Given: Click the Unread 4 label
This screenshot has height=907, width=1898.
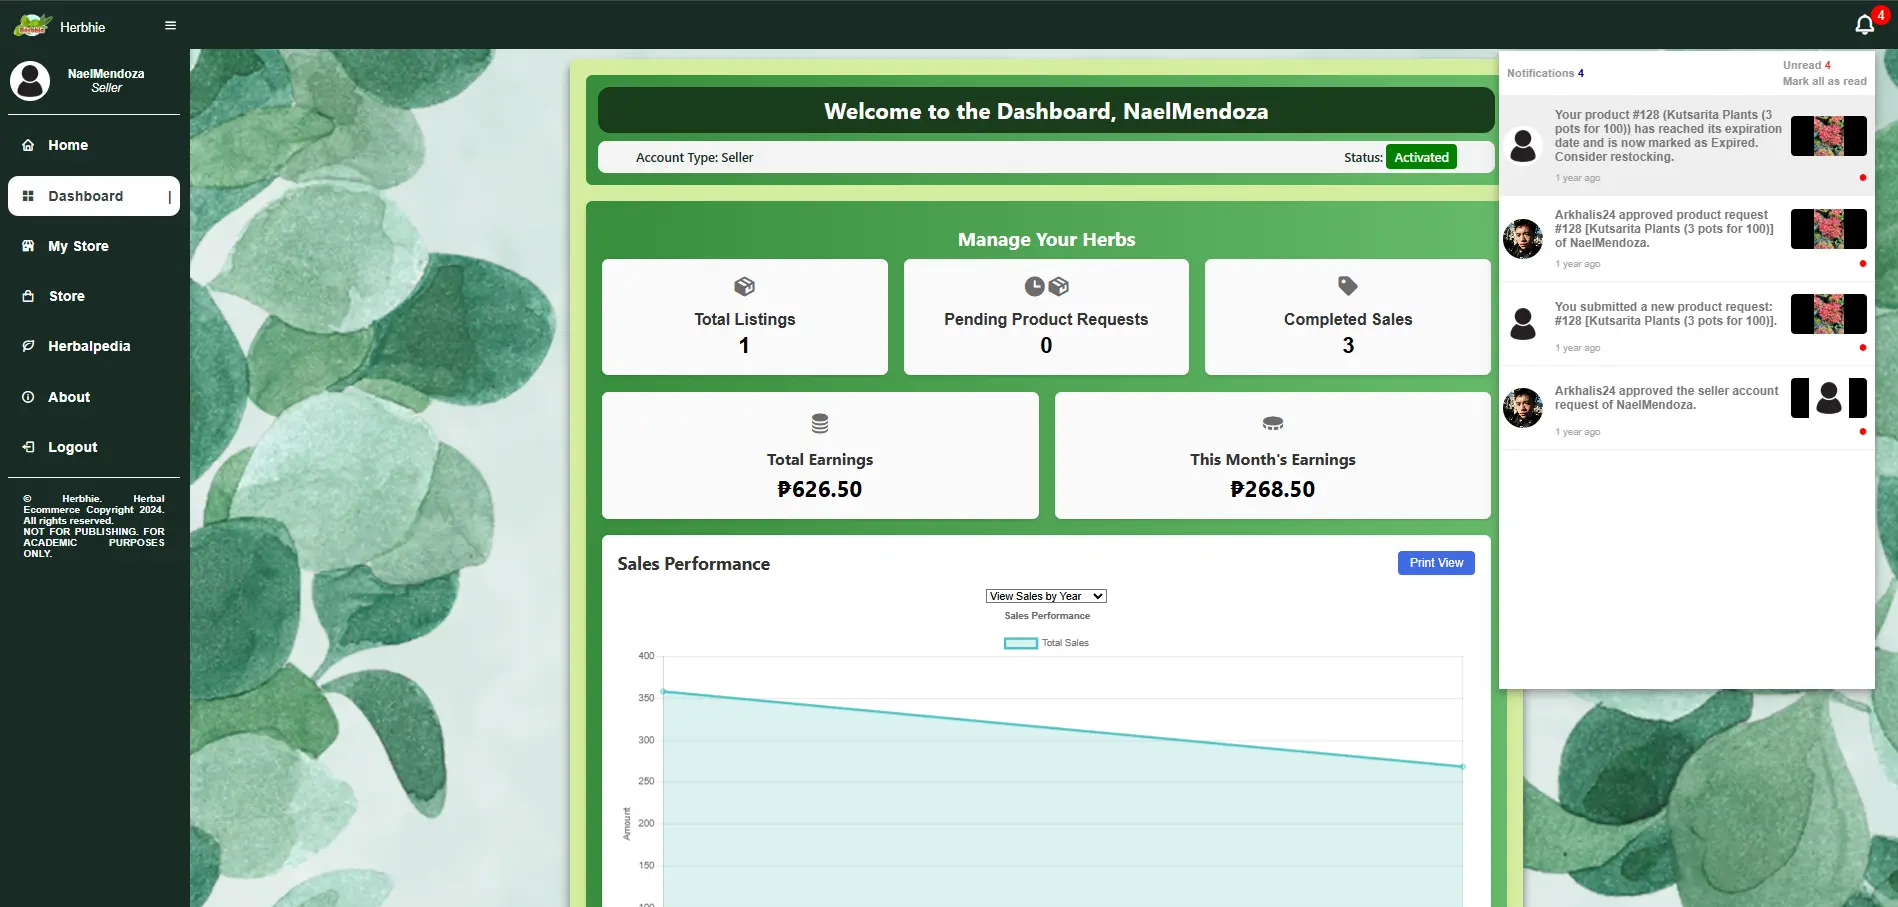Looking at the screenshot, I should coord(1806,66).
